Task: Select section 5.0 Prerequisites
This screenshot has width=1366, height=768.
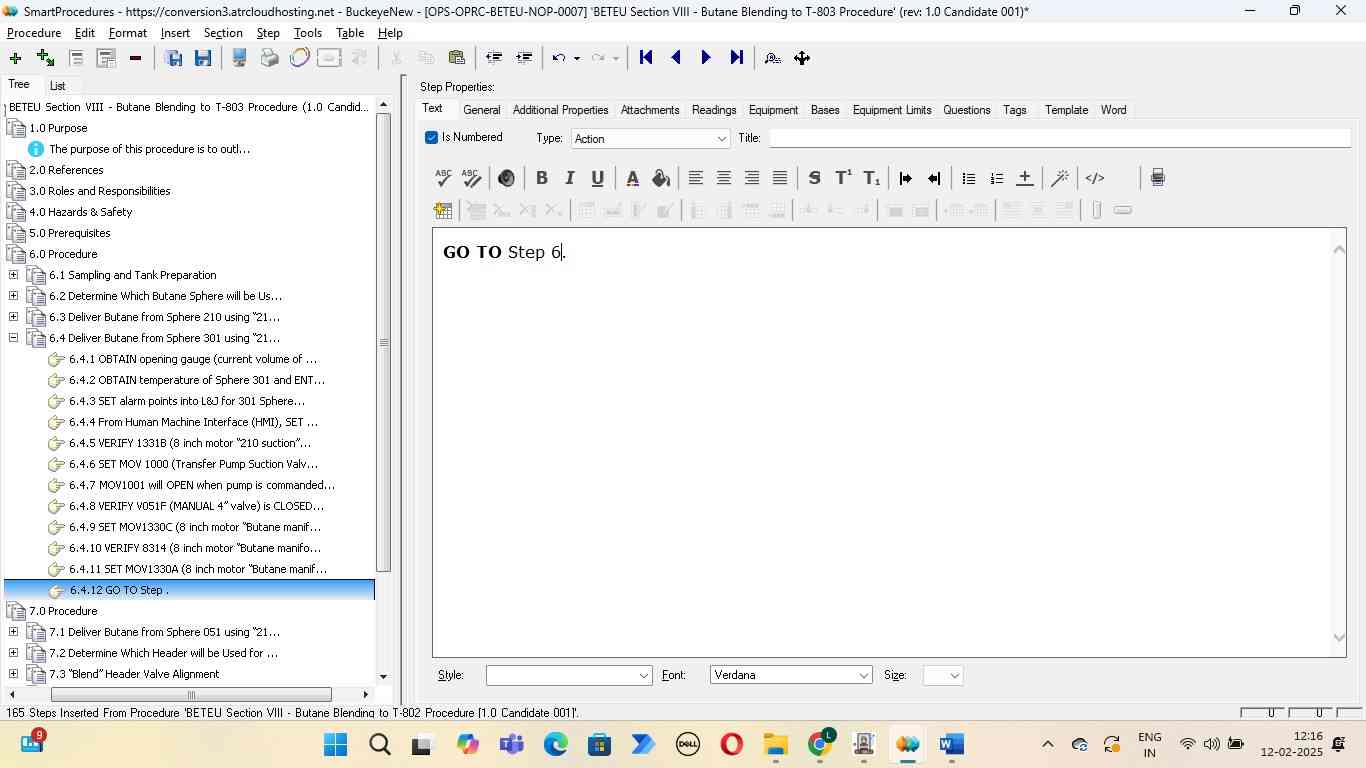Action: click(70, 233)
